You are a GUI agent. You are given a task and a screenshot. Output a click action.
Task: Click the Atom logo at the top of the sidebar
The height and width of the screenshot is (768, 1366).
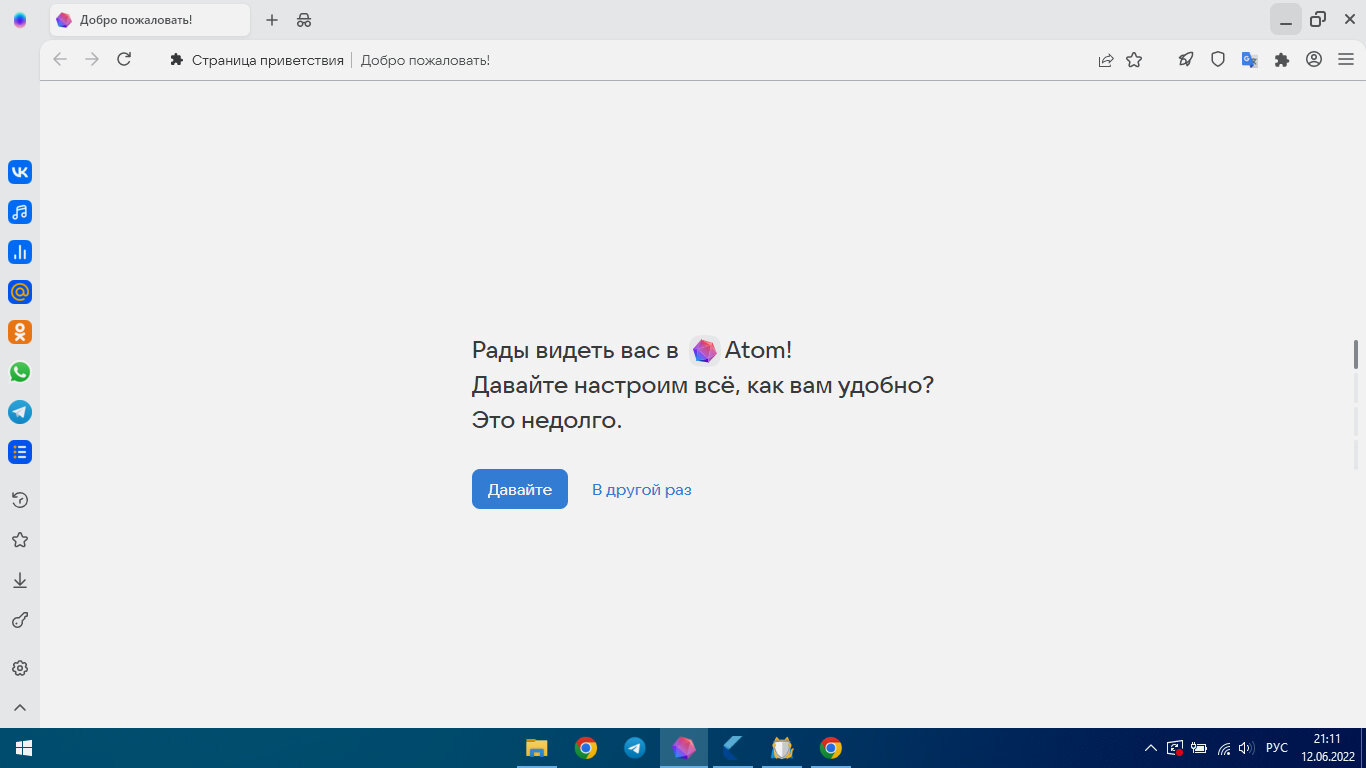20,20
